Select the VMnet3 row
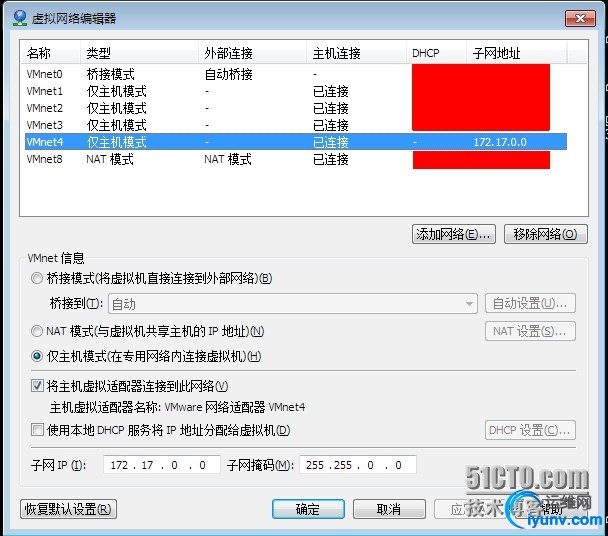 (x=296, y=125)
